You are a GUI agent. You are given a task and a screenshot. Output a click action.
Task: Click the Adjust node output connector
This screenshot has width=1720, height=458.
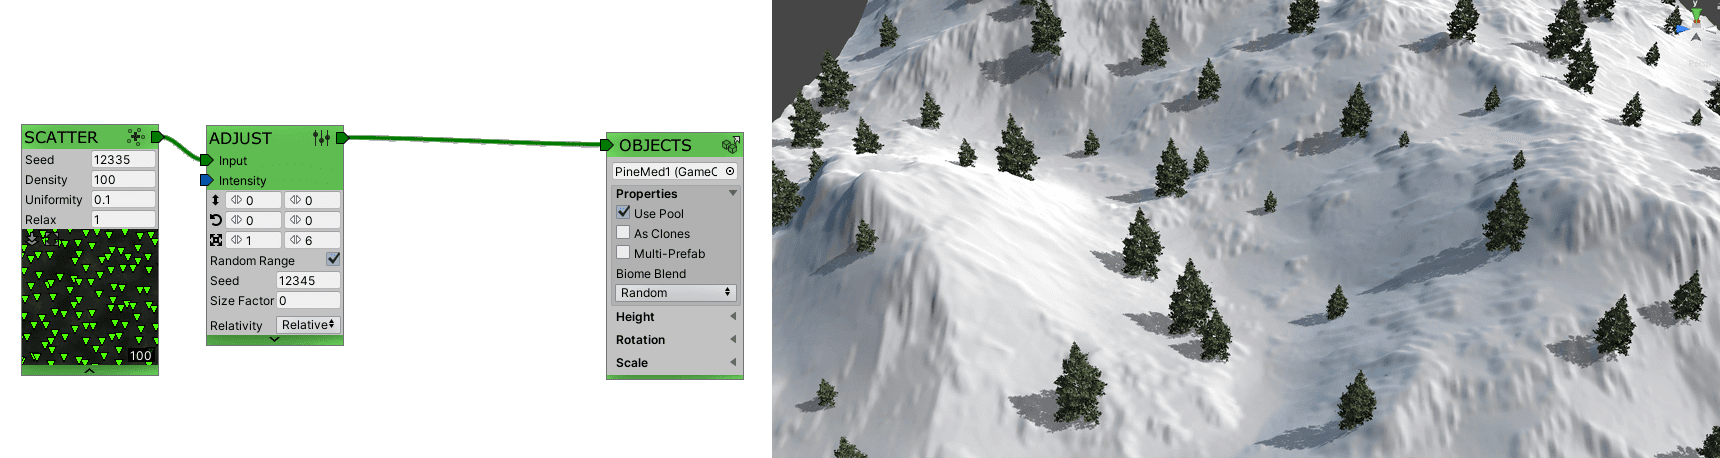[x=342, y=138]
